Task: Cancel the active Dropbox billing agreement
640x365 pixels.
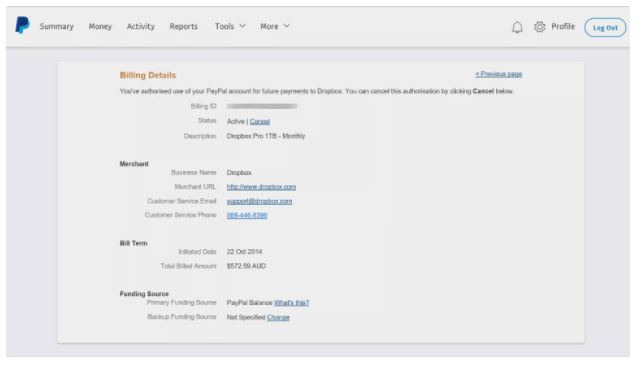Action: tap(260, 122)
